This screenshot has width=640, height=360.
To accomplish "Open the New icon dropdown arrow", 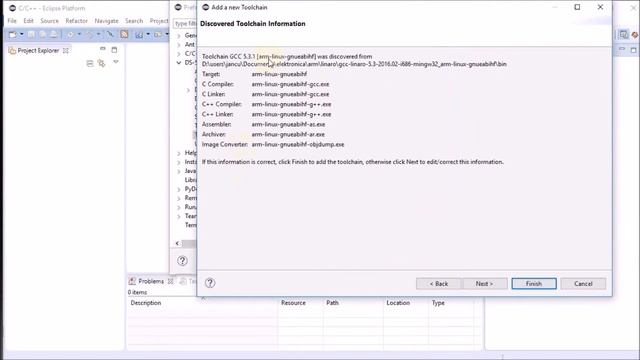I will (22, 35).
